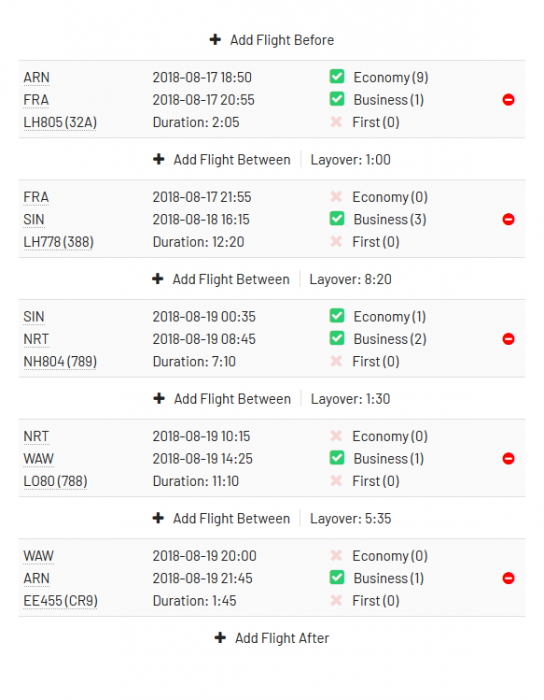Viewport: 544px width, 700px height.
Task: Add flight between with Layover 5:35
Action: pos(221,518)
